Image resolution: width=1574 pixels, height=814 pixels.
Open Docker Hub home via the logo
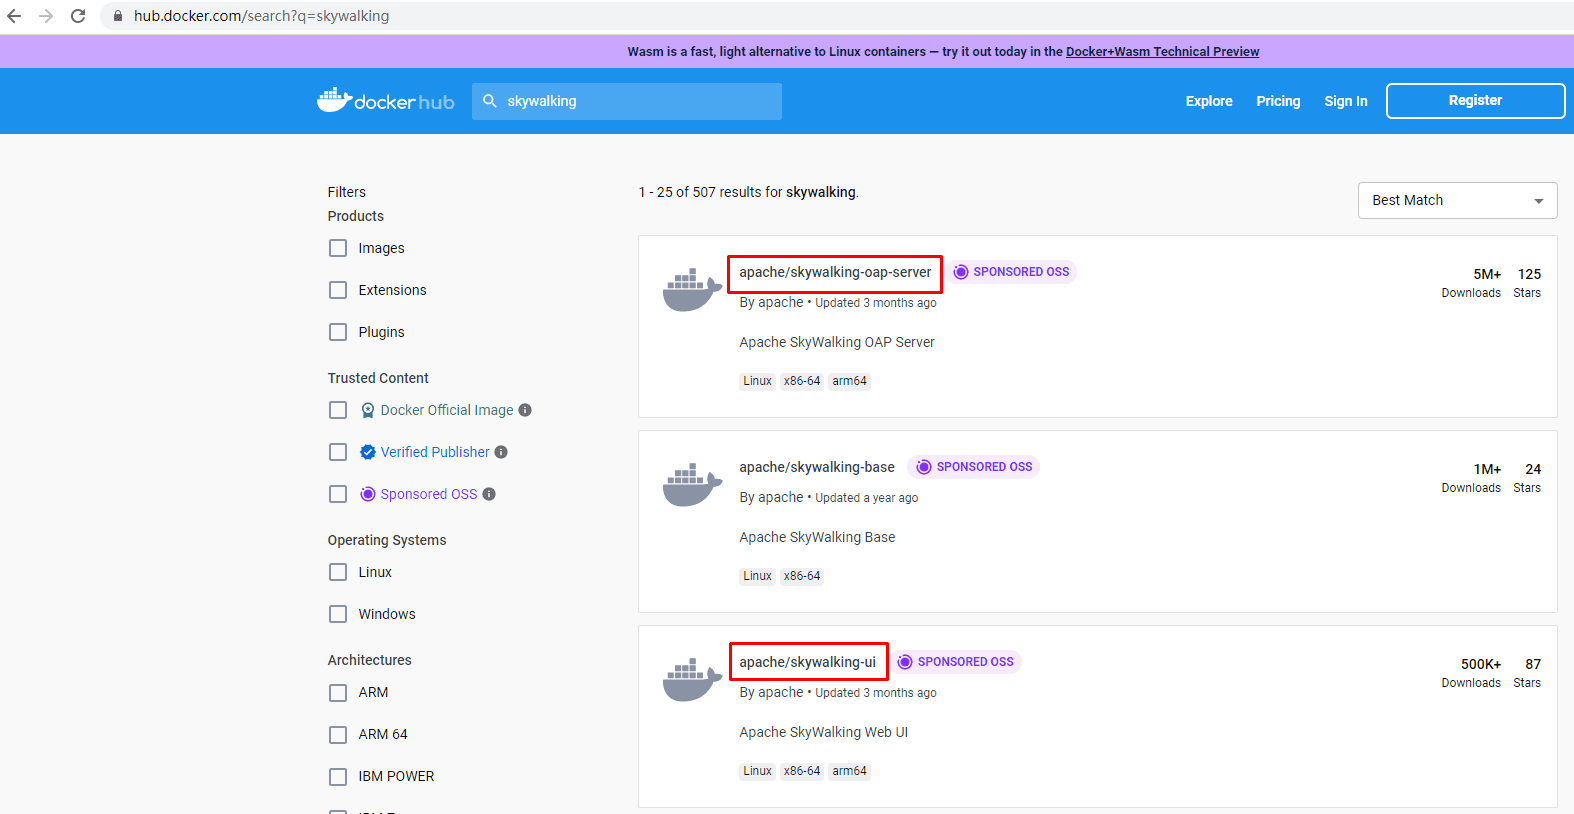(385, 101)
